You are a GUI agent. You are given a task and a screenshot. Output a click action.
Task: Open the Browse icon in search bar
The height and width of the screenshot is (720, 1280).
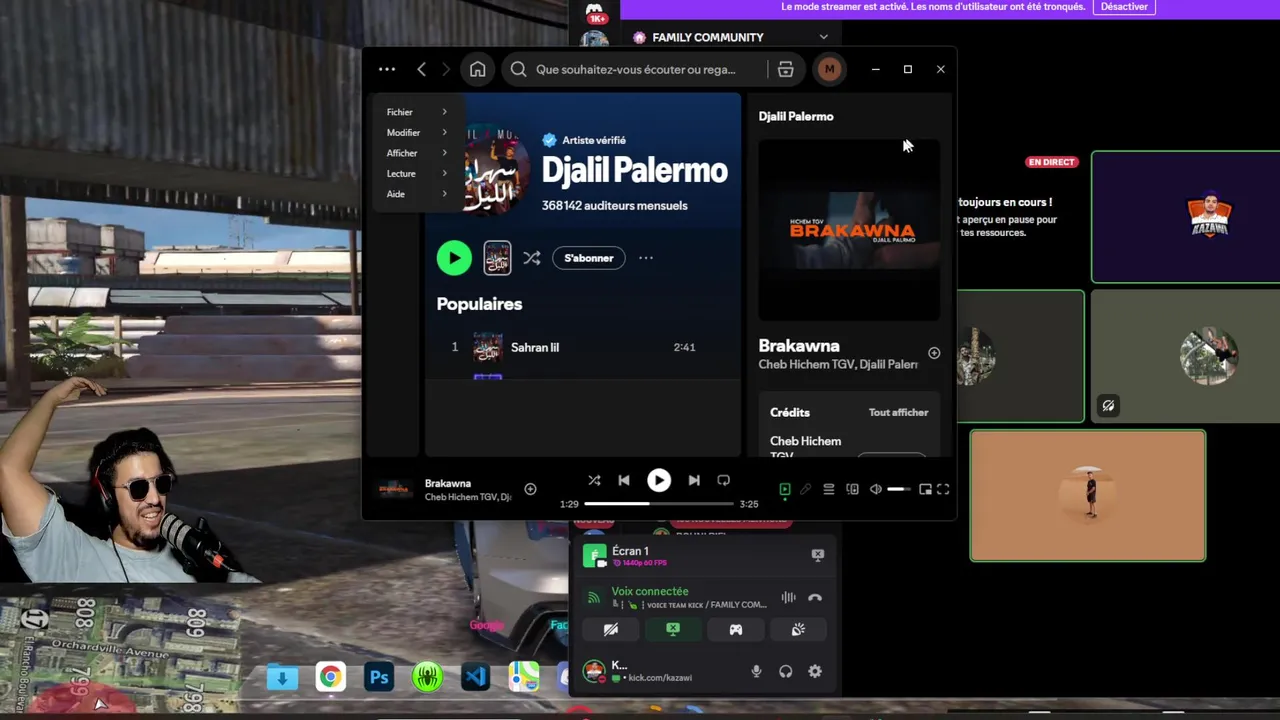click(786, 69)
